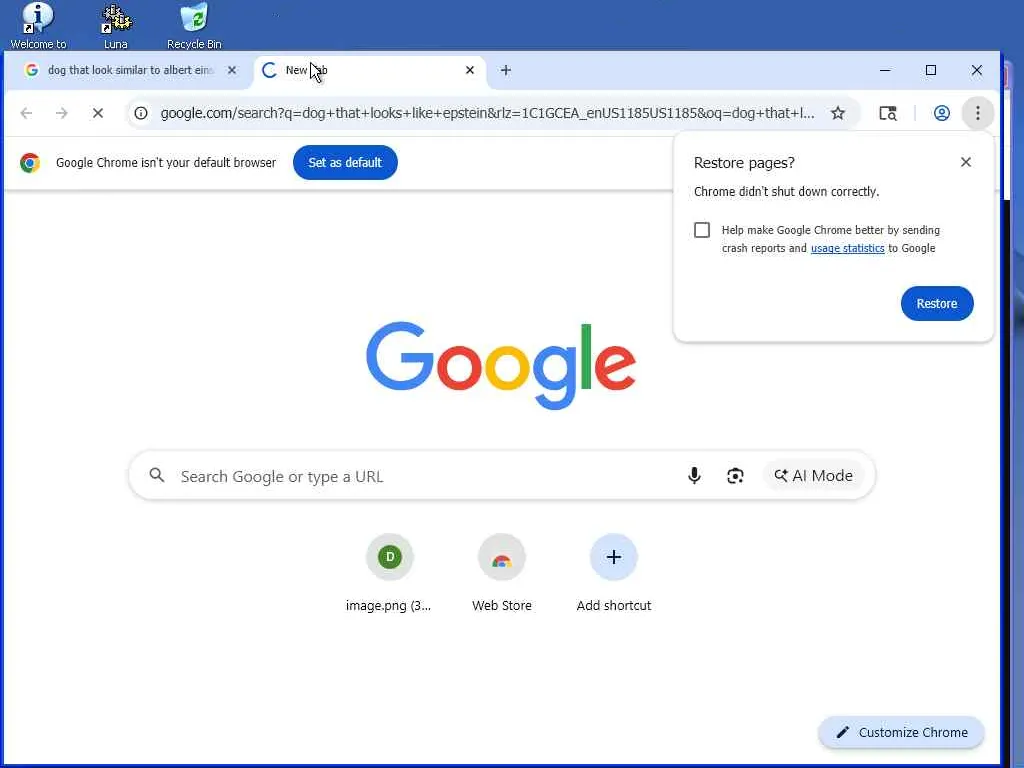The width and height of the screenshot is (1024, 768).
Task: Click the Chrome logo in default browser bar
Action: coord(29,163)
